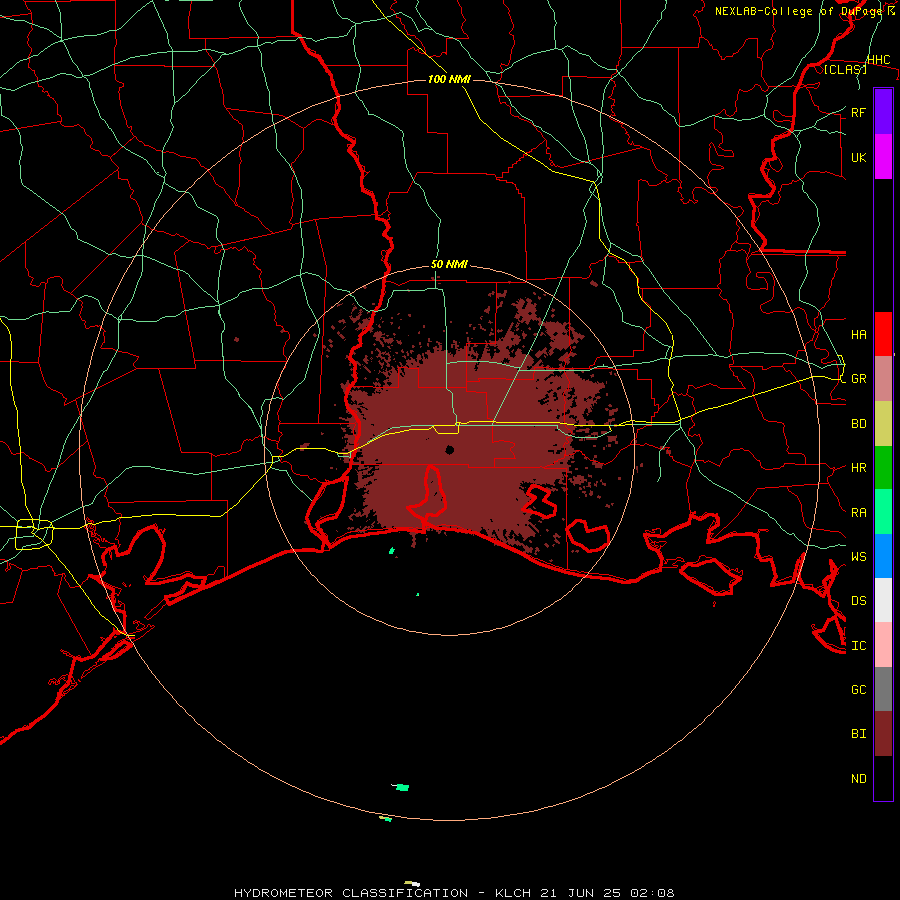The height and width of the screenshot is (900, 900).
Task: Click the 50 NMI range ring label
Action: (x=449, y=265)
